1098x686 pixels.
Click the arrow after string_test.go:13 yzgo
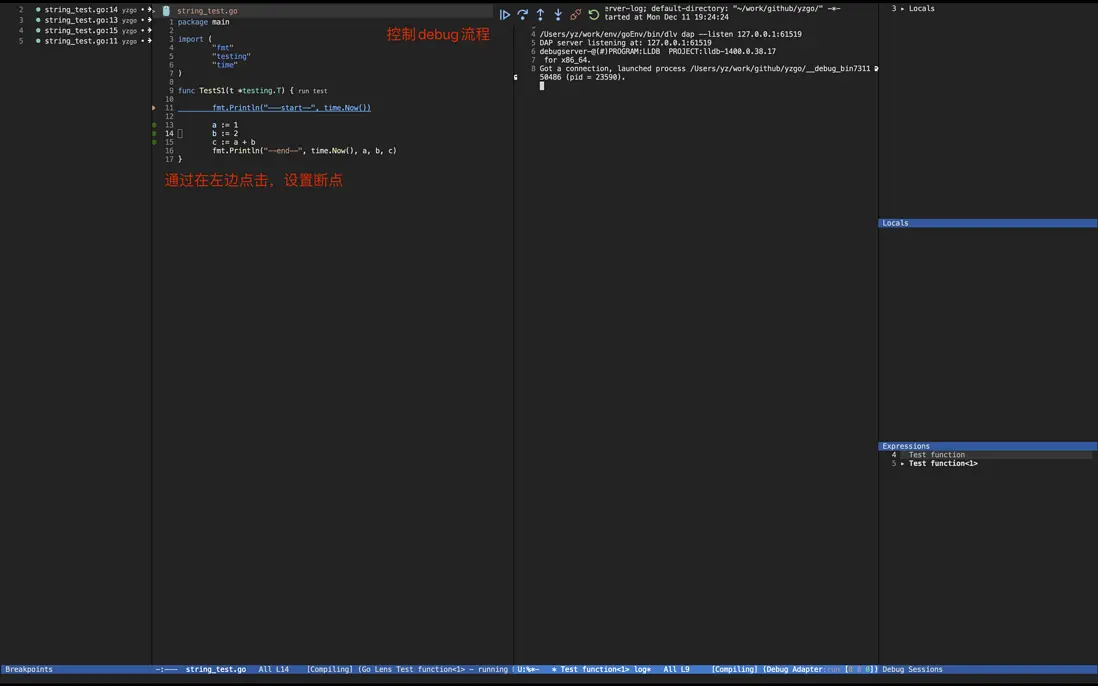click(x=149, y=20)
